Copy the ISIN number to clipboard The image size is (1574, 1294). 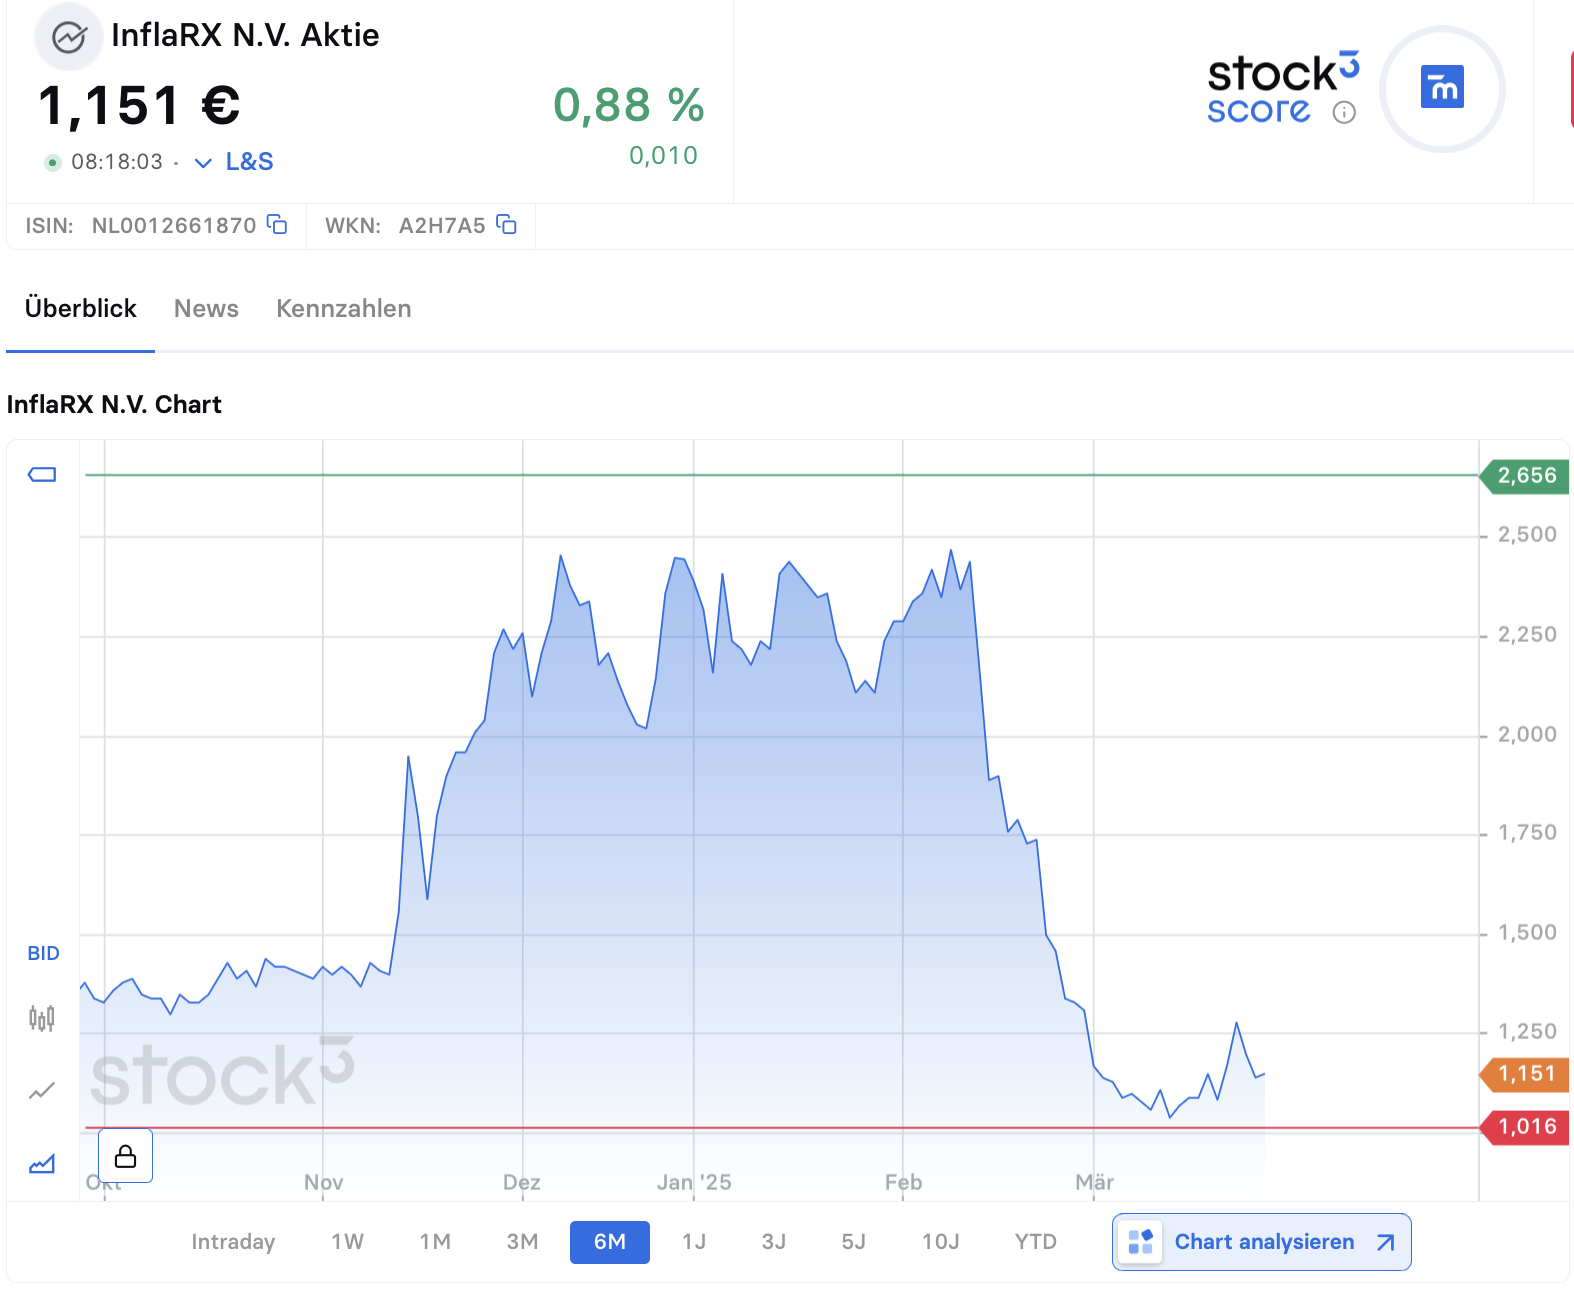277,225
